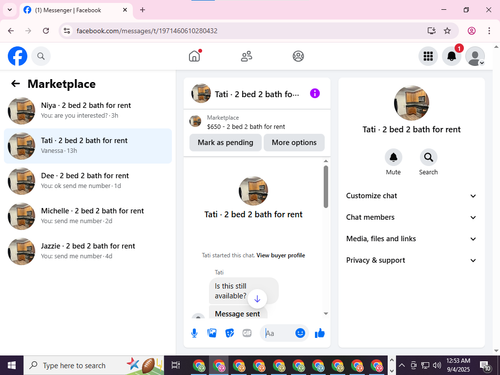This screenshot has width=500, height=375.
Task: Attach a photo file icon
Action: pos(212,333)
